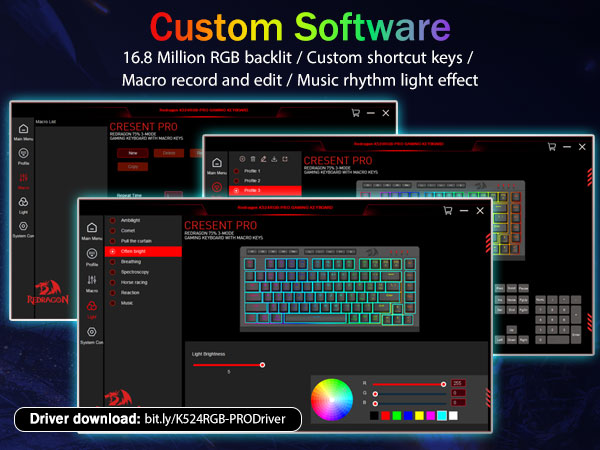600x450 pixels.
Task: Adjust the Light Brightness slider
Action: coord(262,365)
